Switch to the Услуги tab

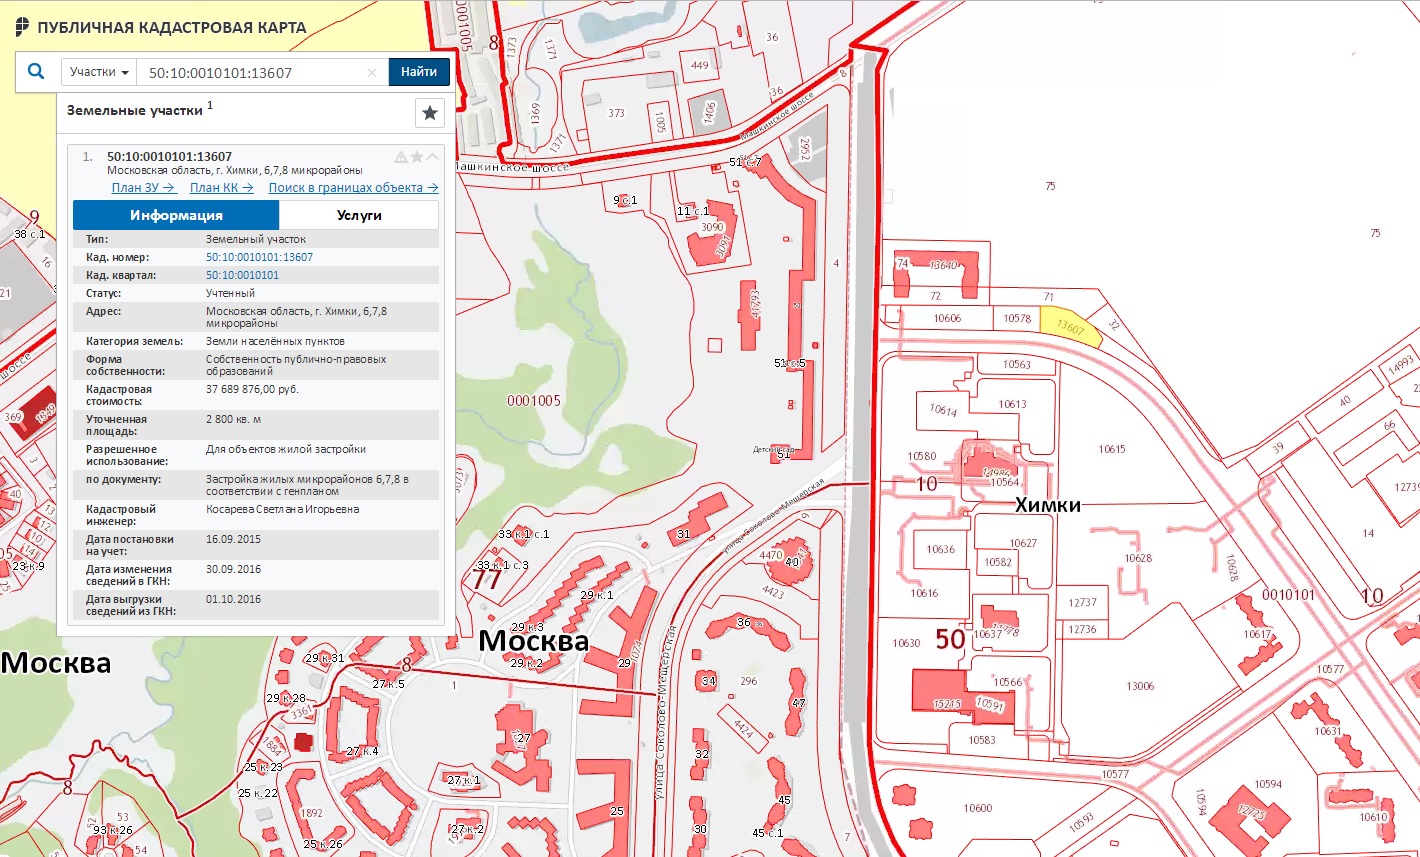pos(359,215)
